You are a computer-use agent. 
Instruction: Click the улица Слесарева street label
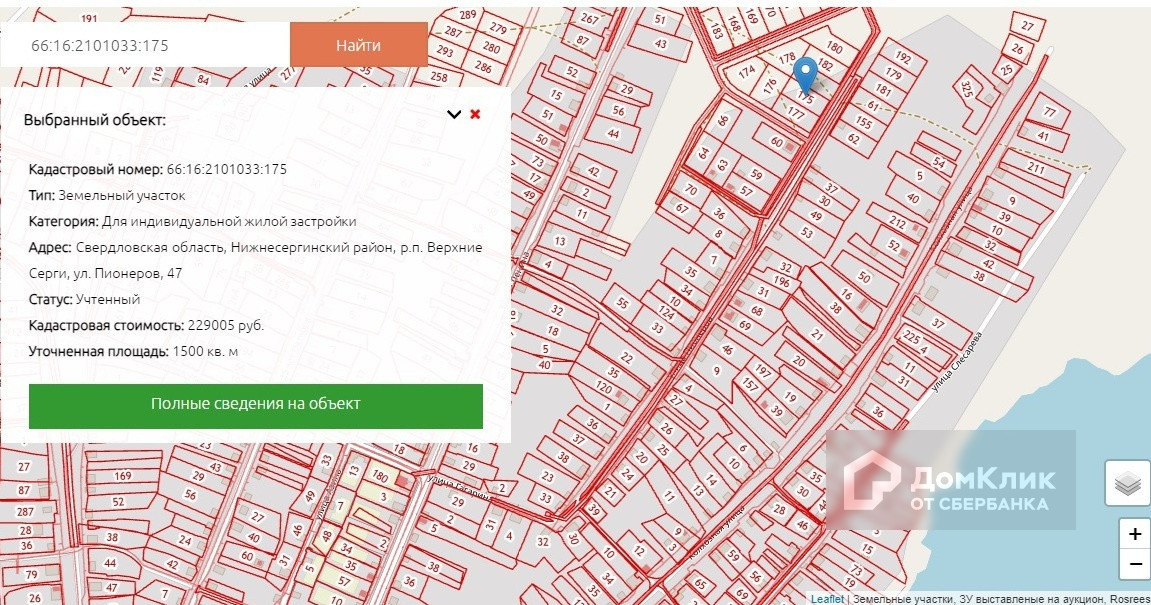(x=956, y=364)
